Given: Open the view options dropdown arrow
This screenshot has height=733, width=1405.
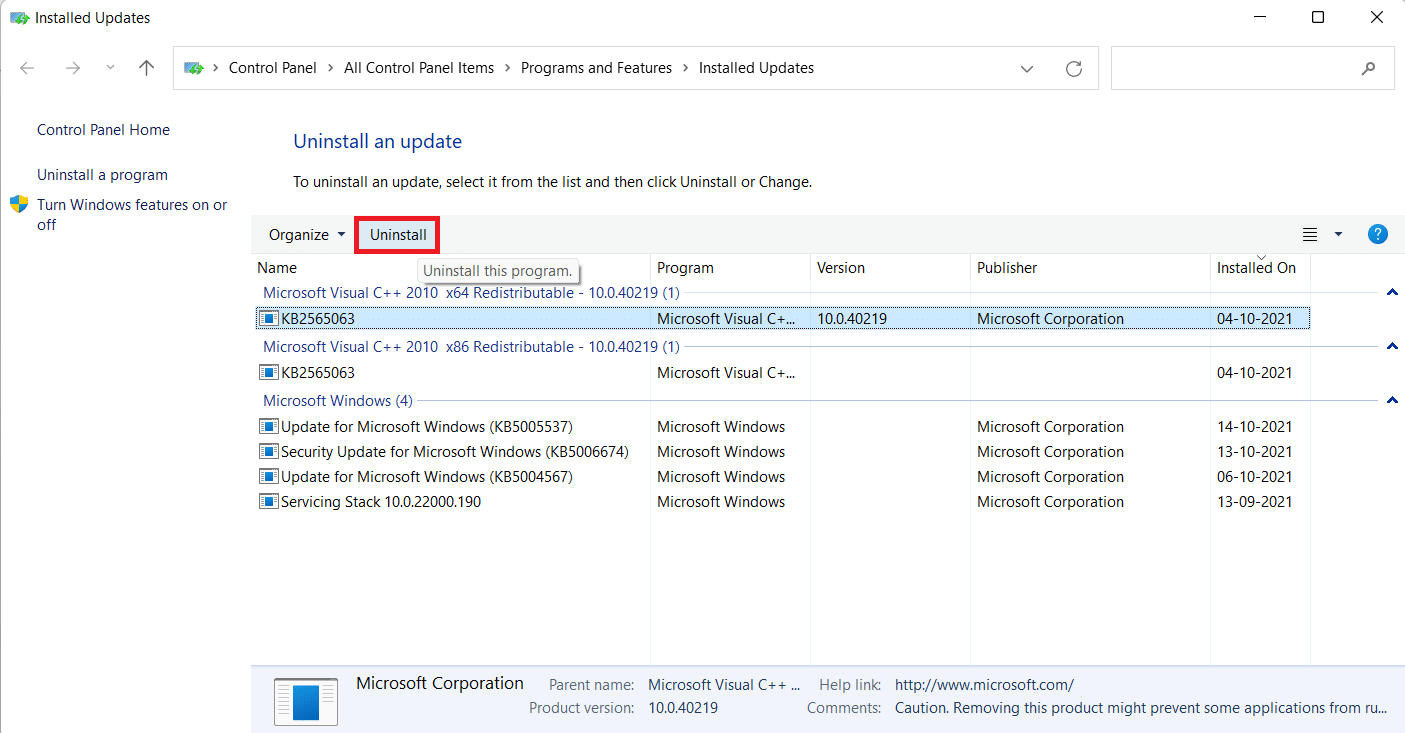Looking at the screenshot, I should 1338,235.
